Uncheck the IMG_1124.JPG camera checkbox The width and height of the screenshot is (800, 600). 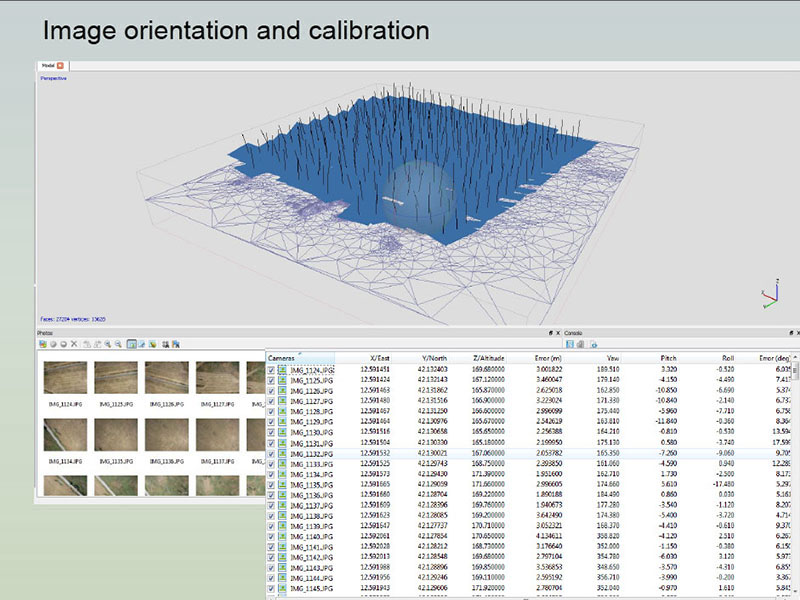[x=272, y=370]
